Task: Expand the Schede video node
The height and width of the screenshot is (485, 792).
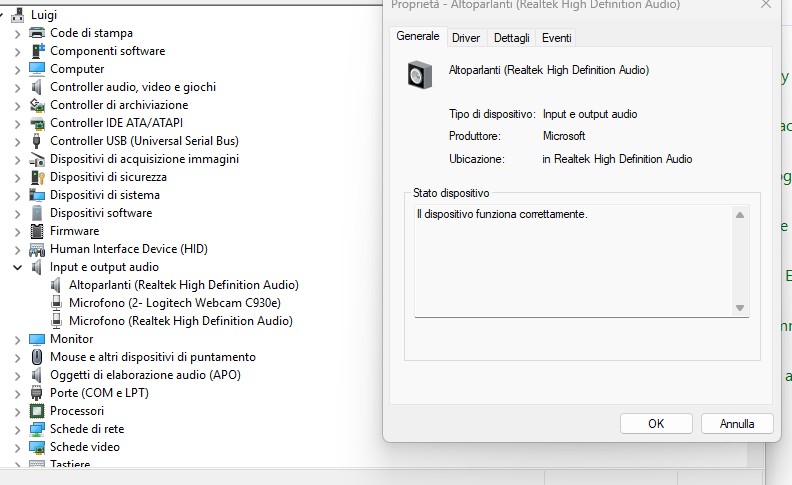Action: click(18, 448)
